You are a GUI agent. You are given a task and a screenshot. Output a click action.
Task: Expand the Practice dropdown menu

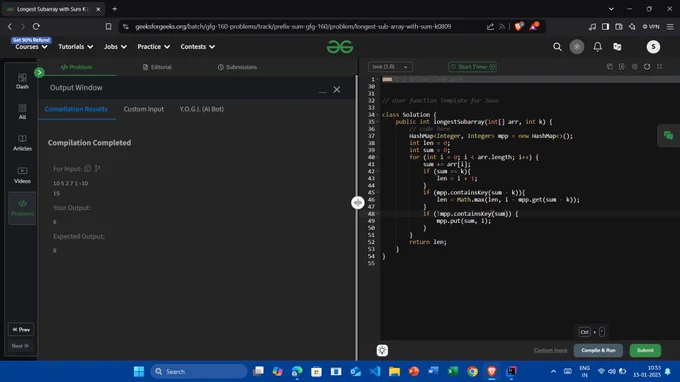(x=154, y=47)
